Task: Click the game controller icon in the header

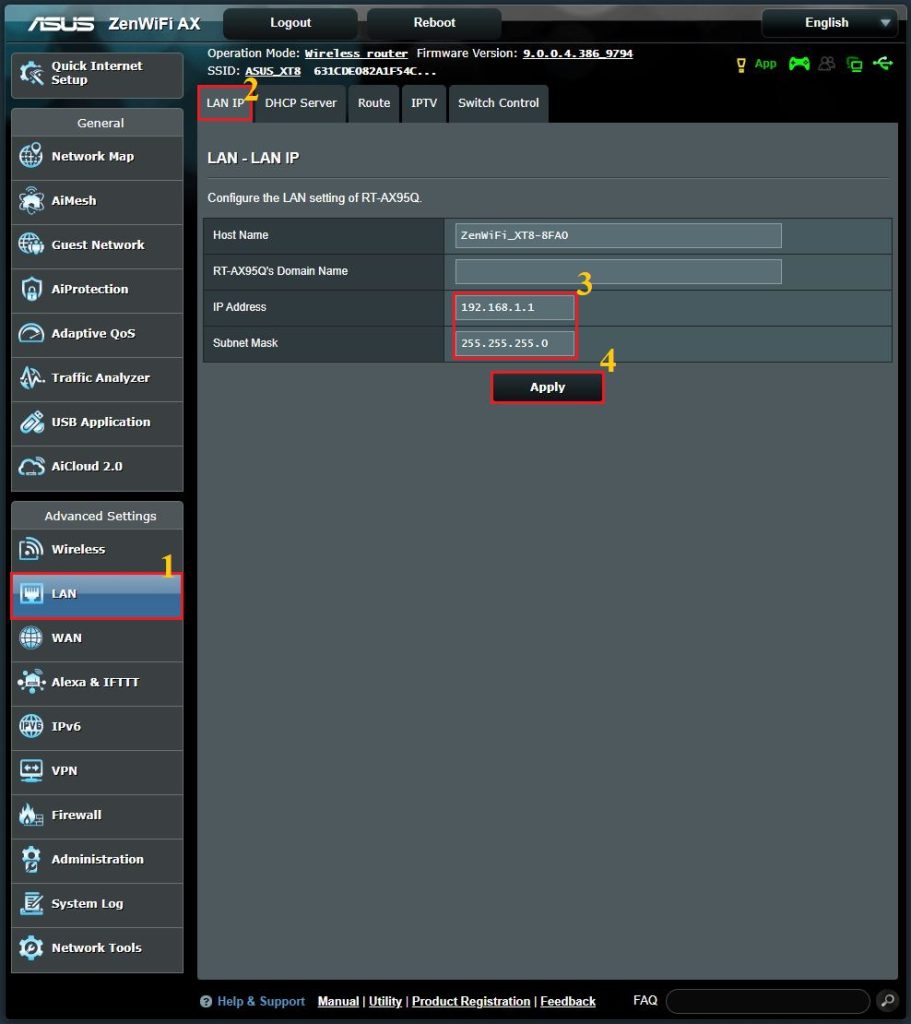Action: 799,63
